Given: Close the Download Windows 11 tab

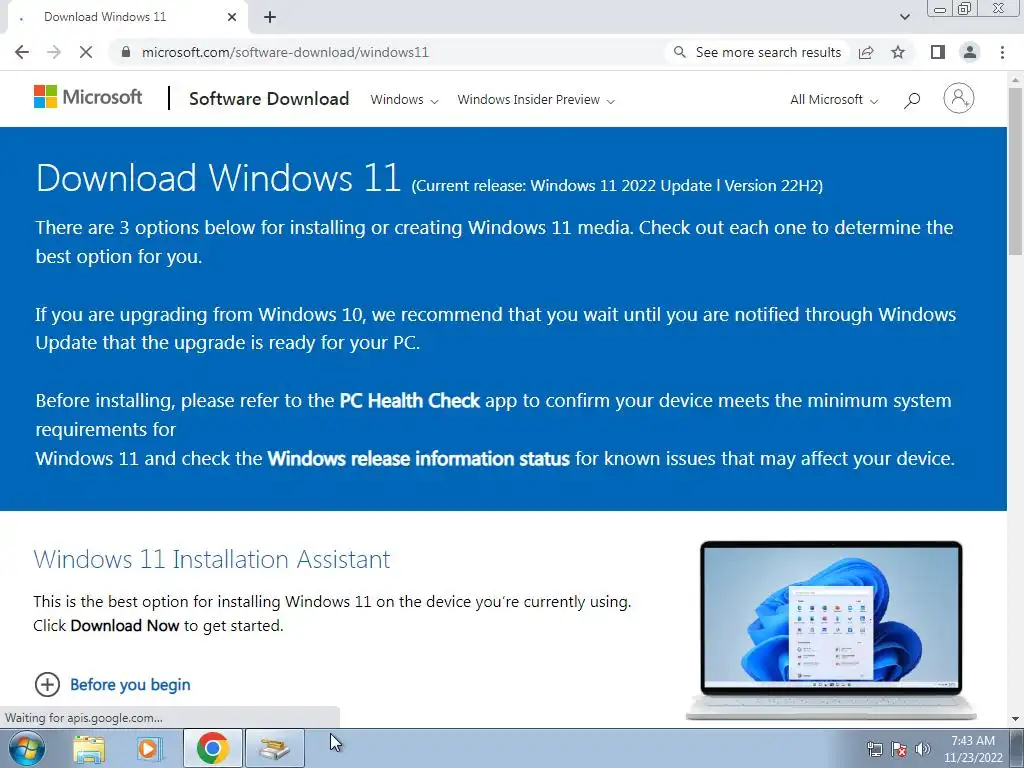Looking at the screenshot, I should 232,17.
